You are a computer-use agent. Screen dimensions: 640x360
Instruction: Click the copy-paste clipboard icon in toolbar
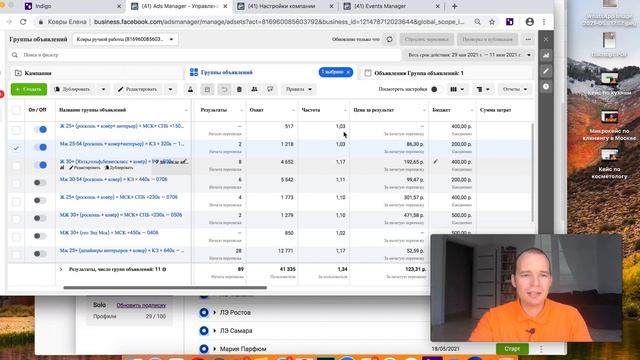point(207,89)
